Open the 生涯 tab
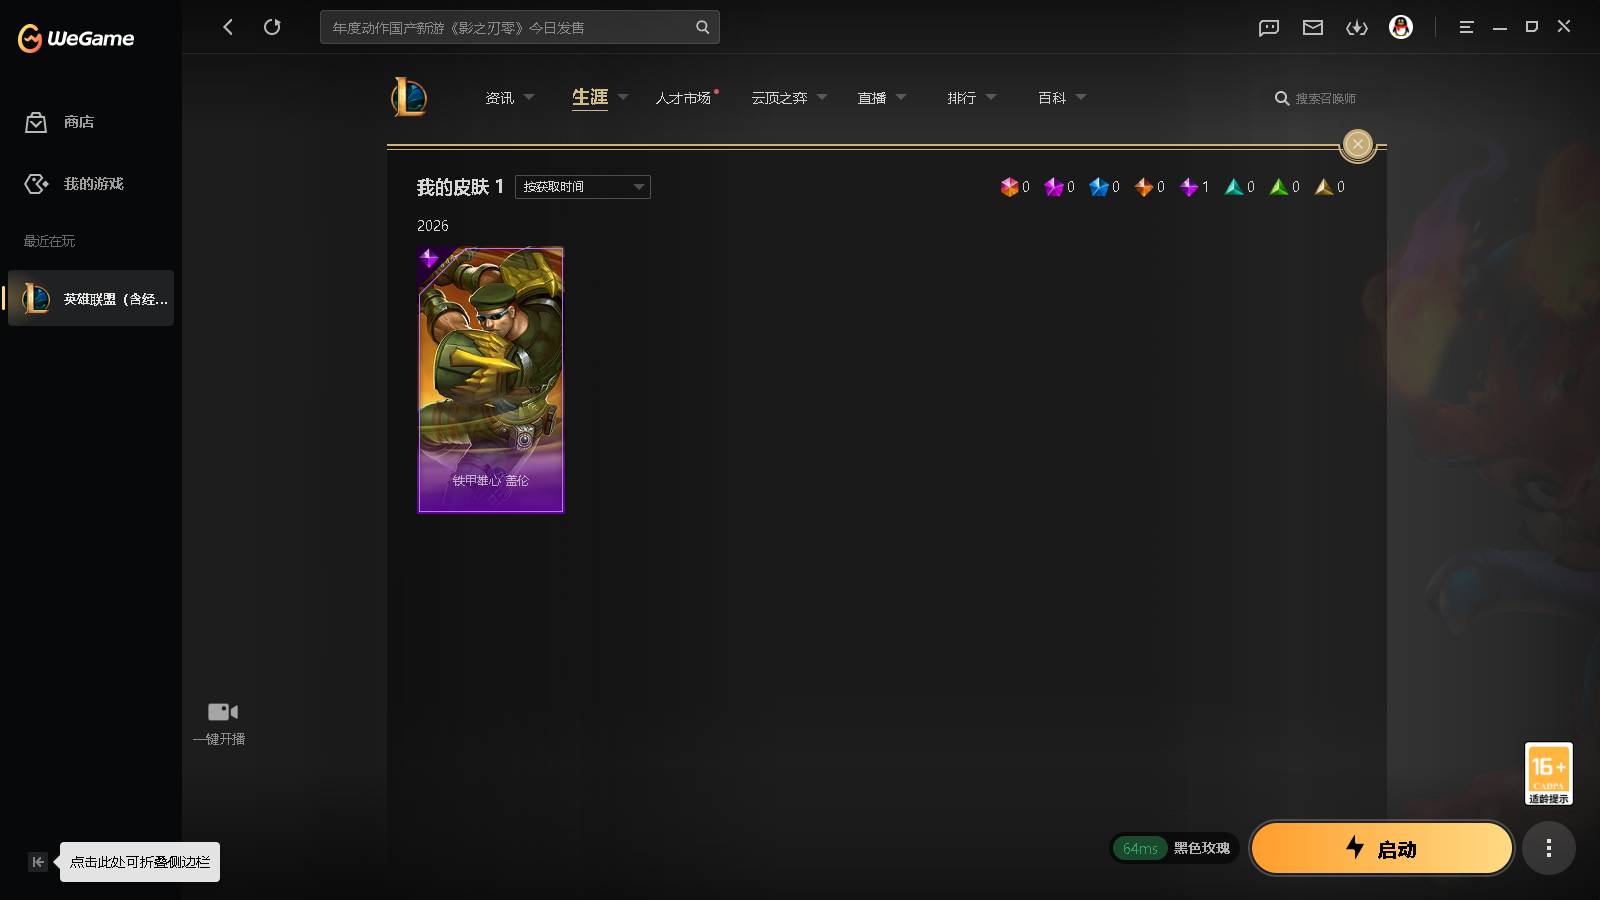Image resolution: width=1600 pixels, height=900 pixels. click(x=590, y=97)
